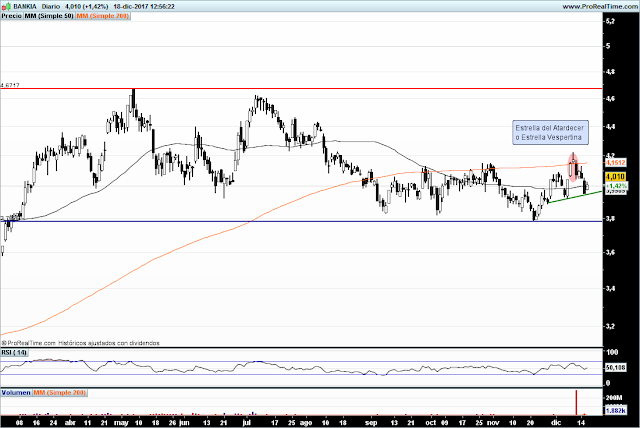Select the blue horizontal support line
The height and width of the screenshot is (428, 640).
point(301,221)
